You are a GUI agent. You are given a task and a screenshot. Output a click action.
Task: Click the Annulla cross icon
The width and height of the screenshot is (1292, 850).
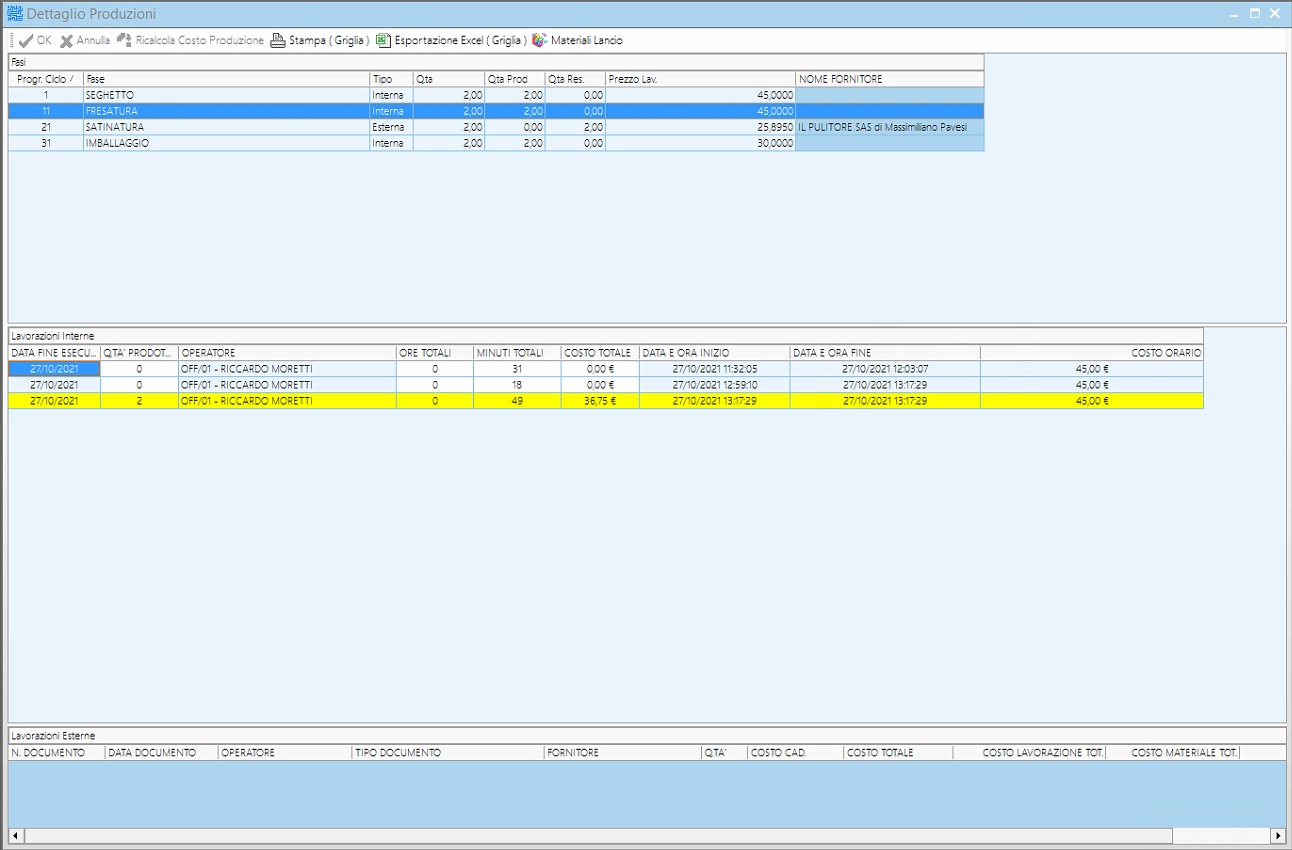click(67, 41)
